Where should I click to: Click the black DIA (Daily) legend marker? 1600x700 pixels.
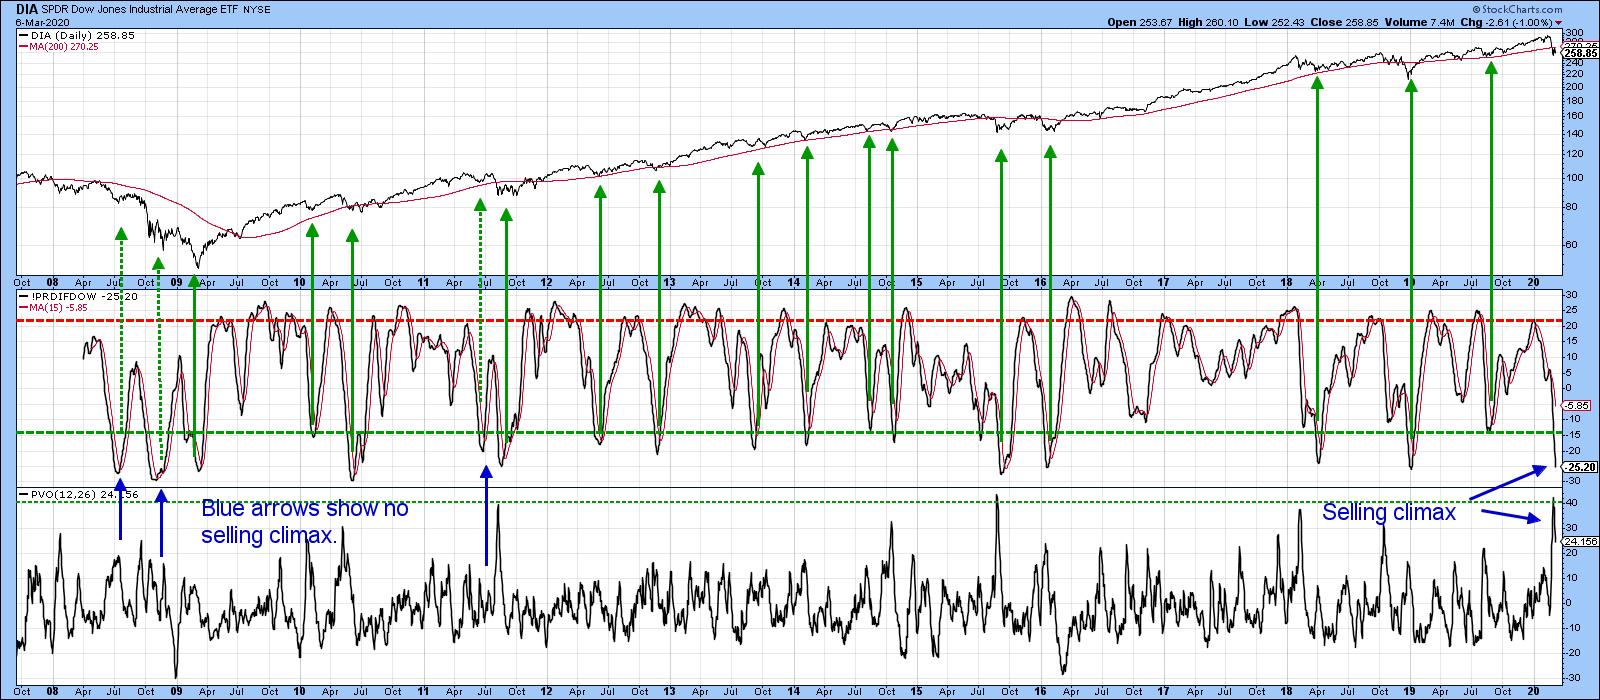tap(23, 34)
